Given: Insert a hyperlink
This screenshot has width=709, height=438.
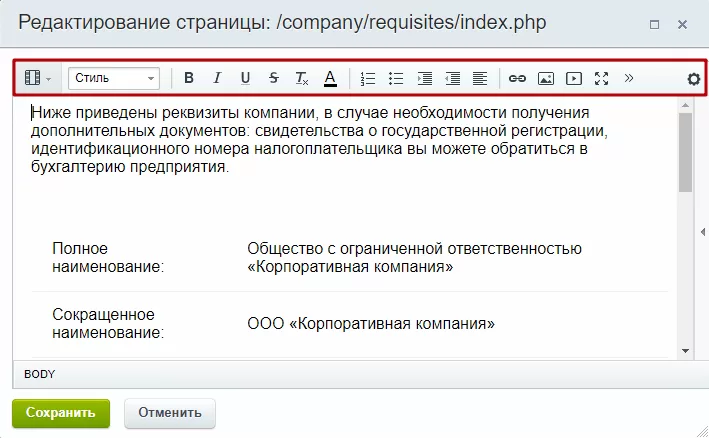Looking at the screenshot, I should coord(517,79).
